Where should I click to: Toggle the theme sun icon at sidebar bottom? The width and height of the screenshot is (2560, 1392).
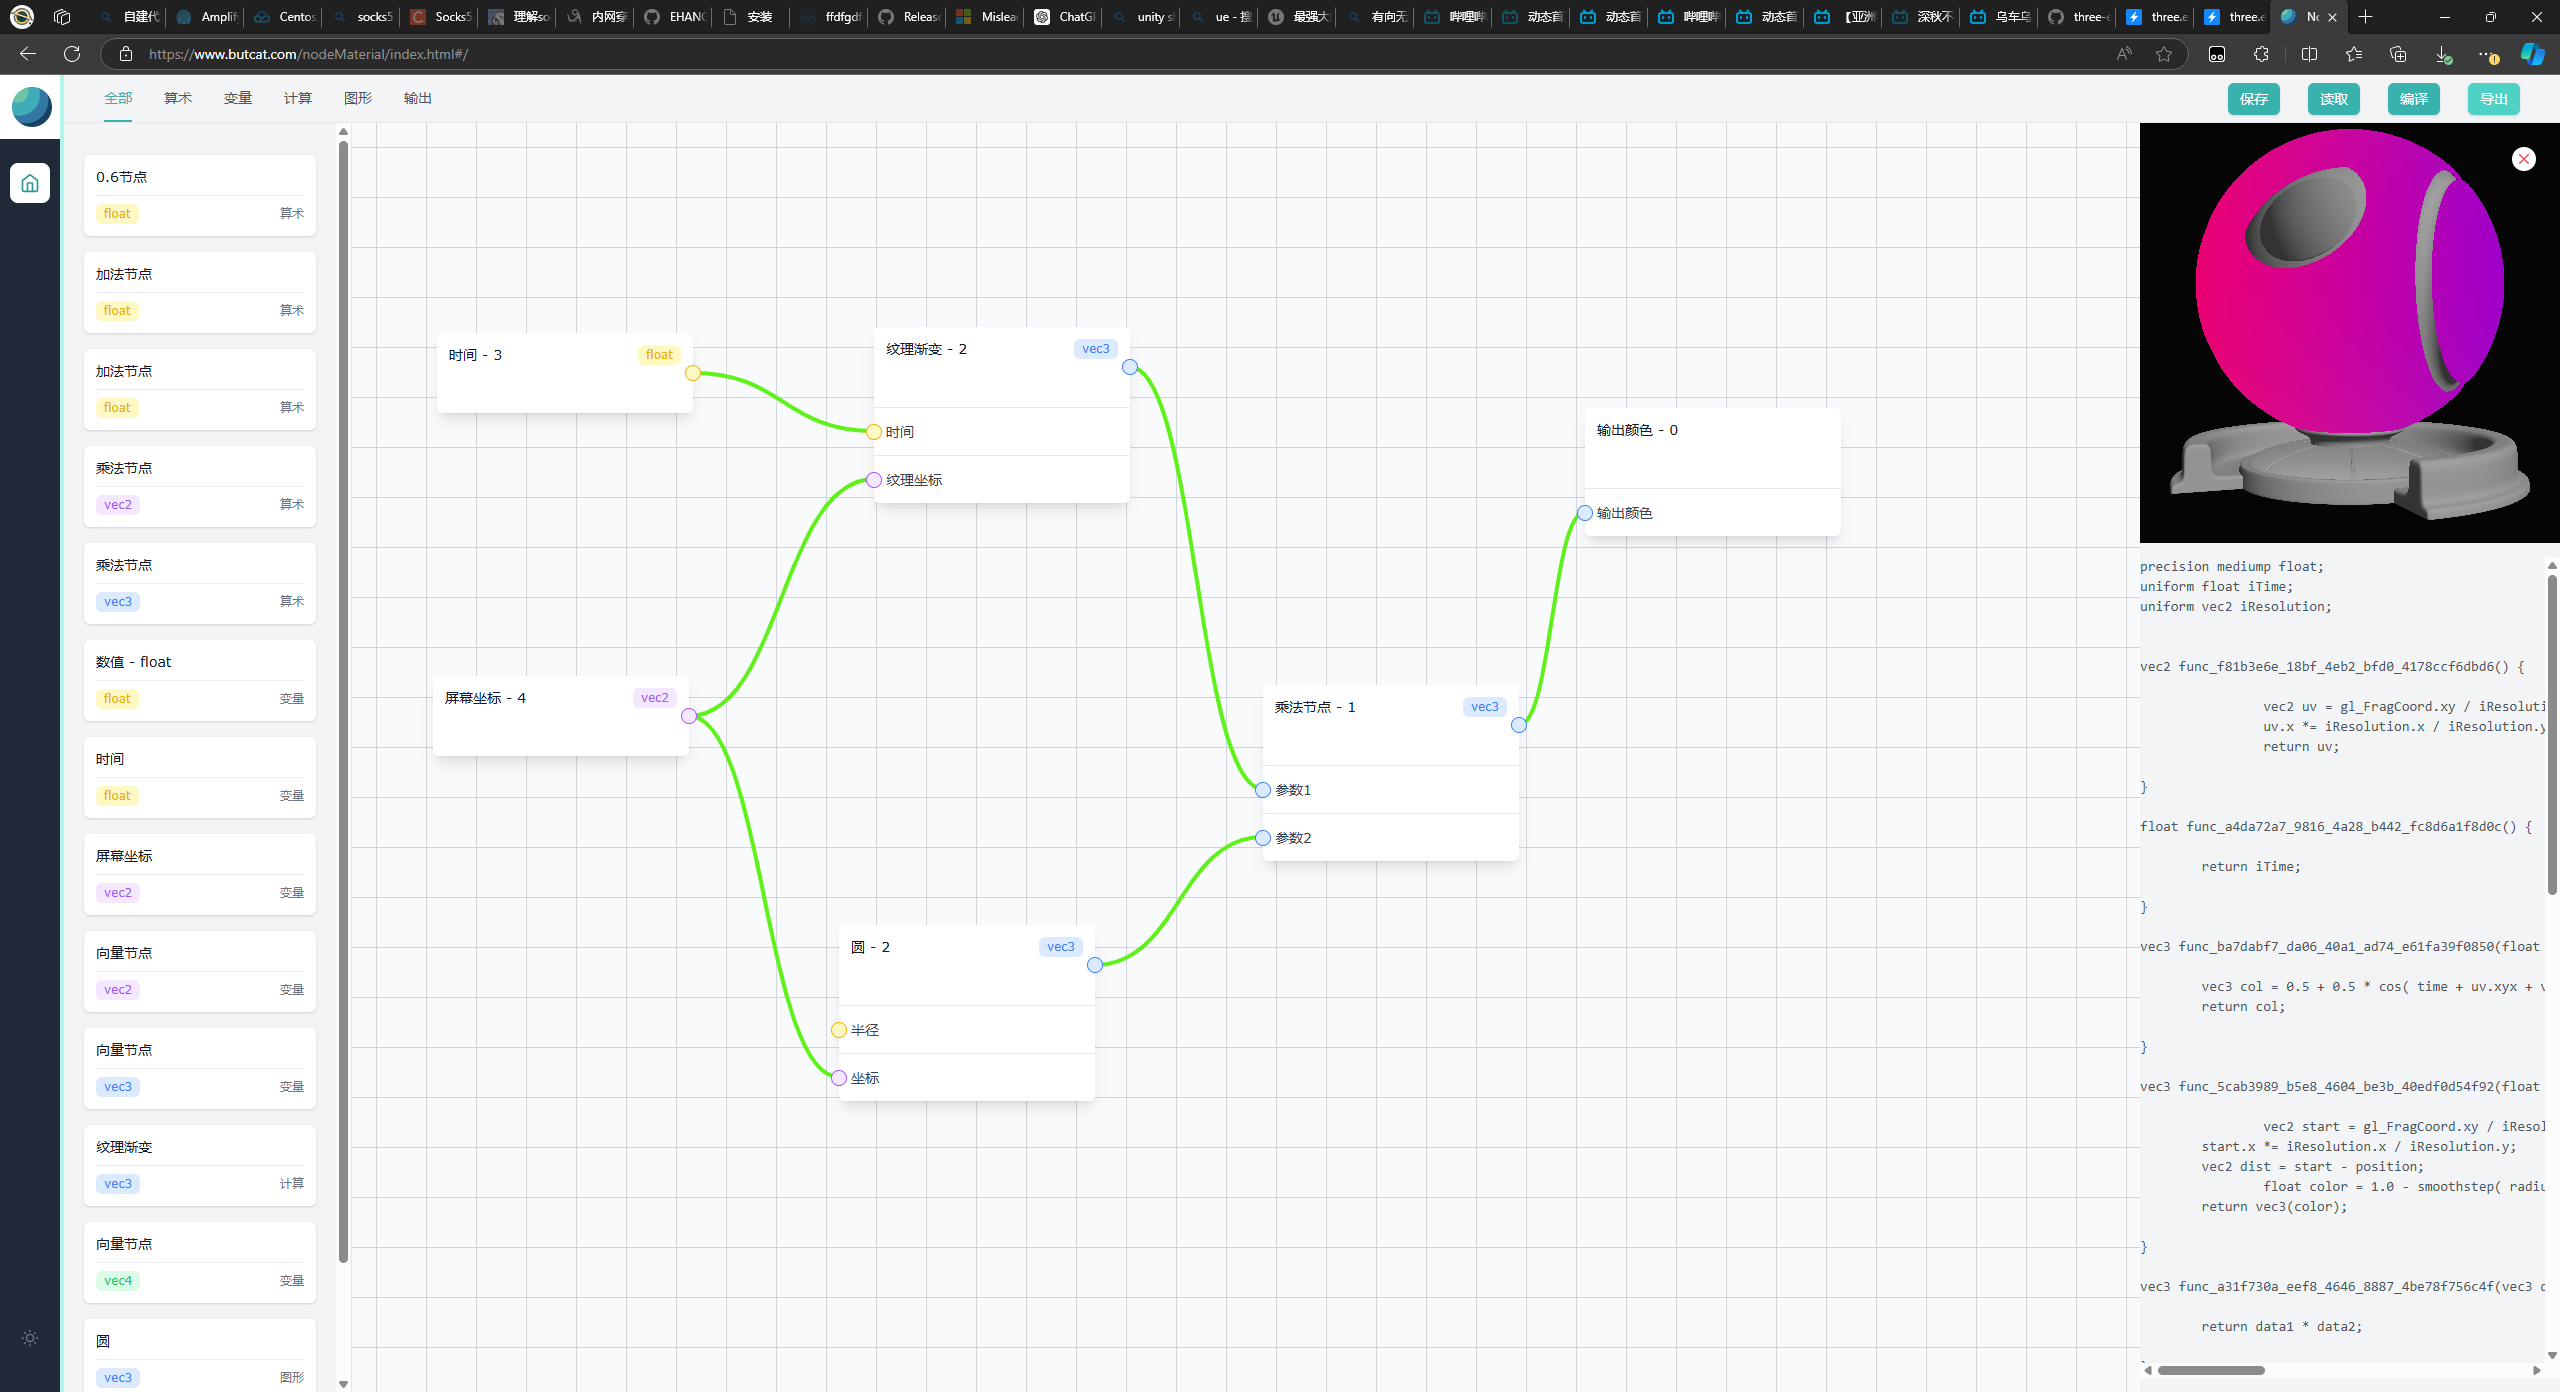pyautogui.click(x=30, y=1337)
